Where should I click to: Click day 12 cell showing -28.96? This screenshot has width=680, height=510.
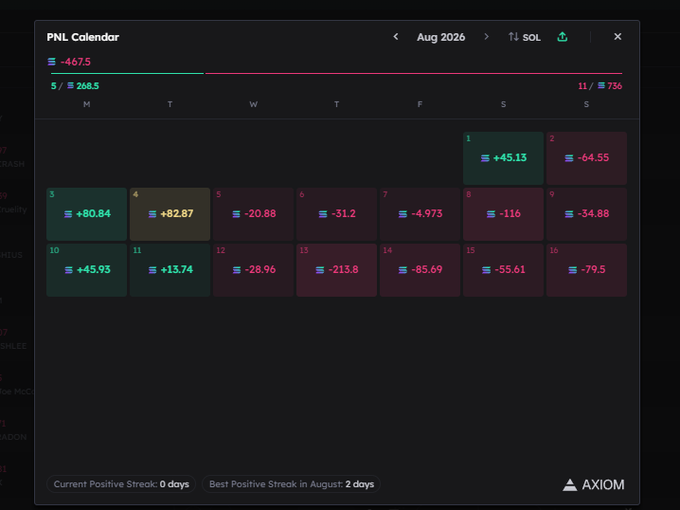(253, 270)
